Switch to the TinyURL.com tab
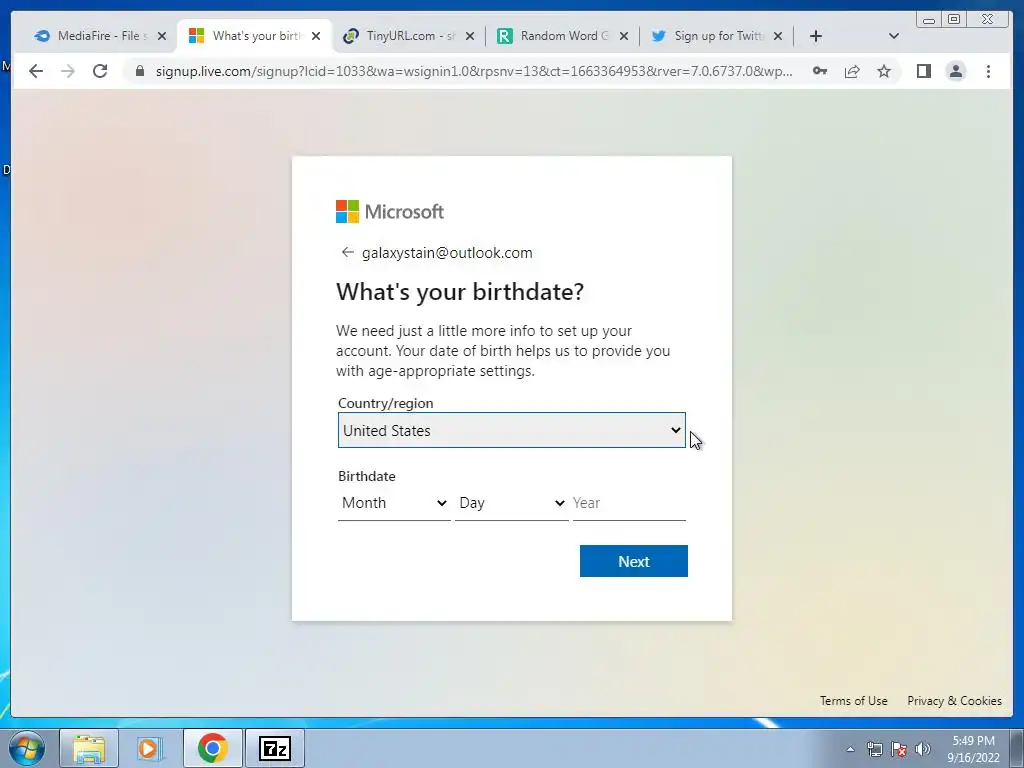The height and width of the screenshot is (768, 1024). click(408, 36)
